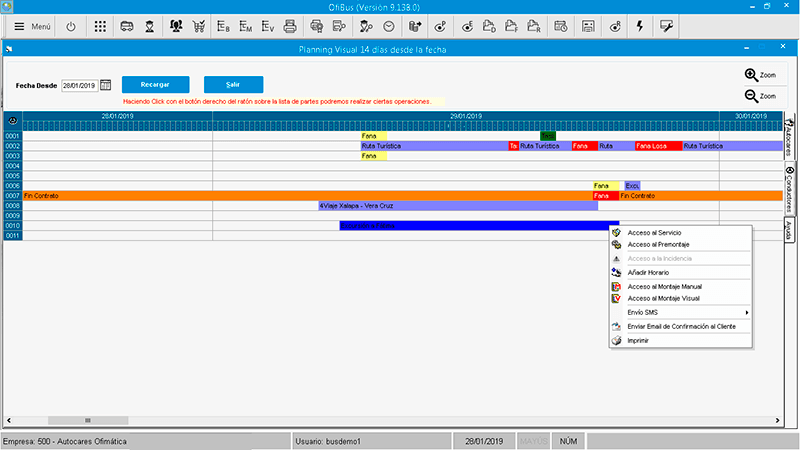Click the shopping cart toolbar icon
This screenshot has width=800, height=450.
point(198,26)
